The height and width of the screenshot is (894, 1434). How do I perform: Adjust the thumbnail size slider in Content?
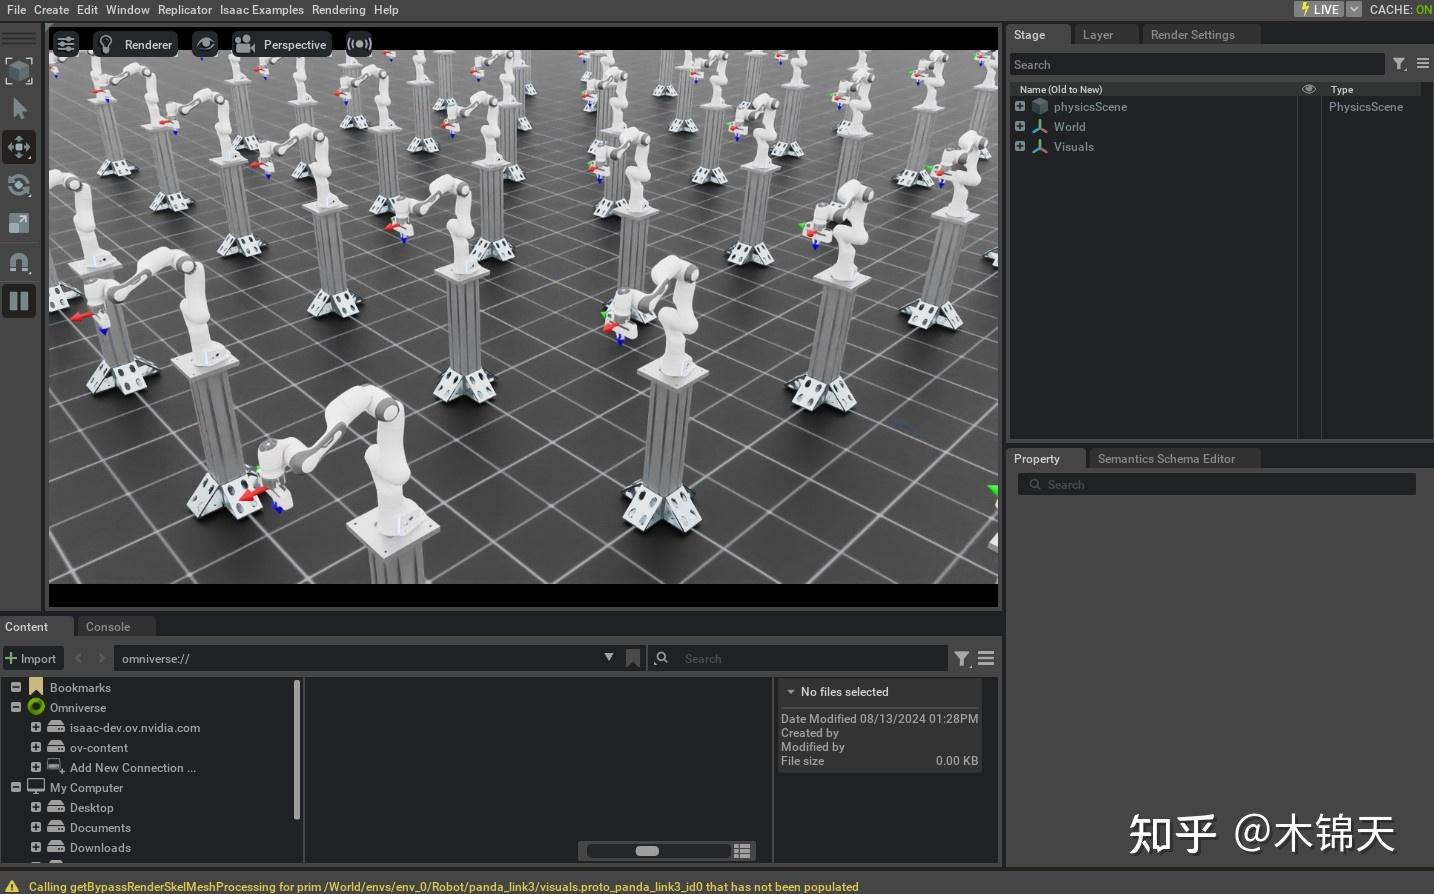click(648, 850)
